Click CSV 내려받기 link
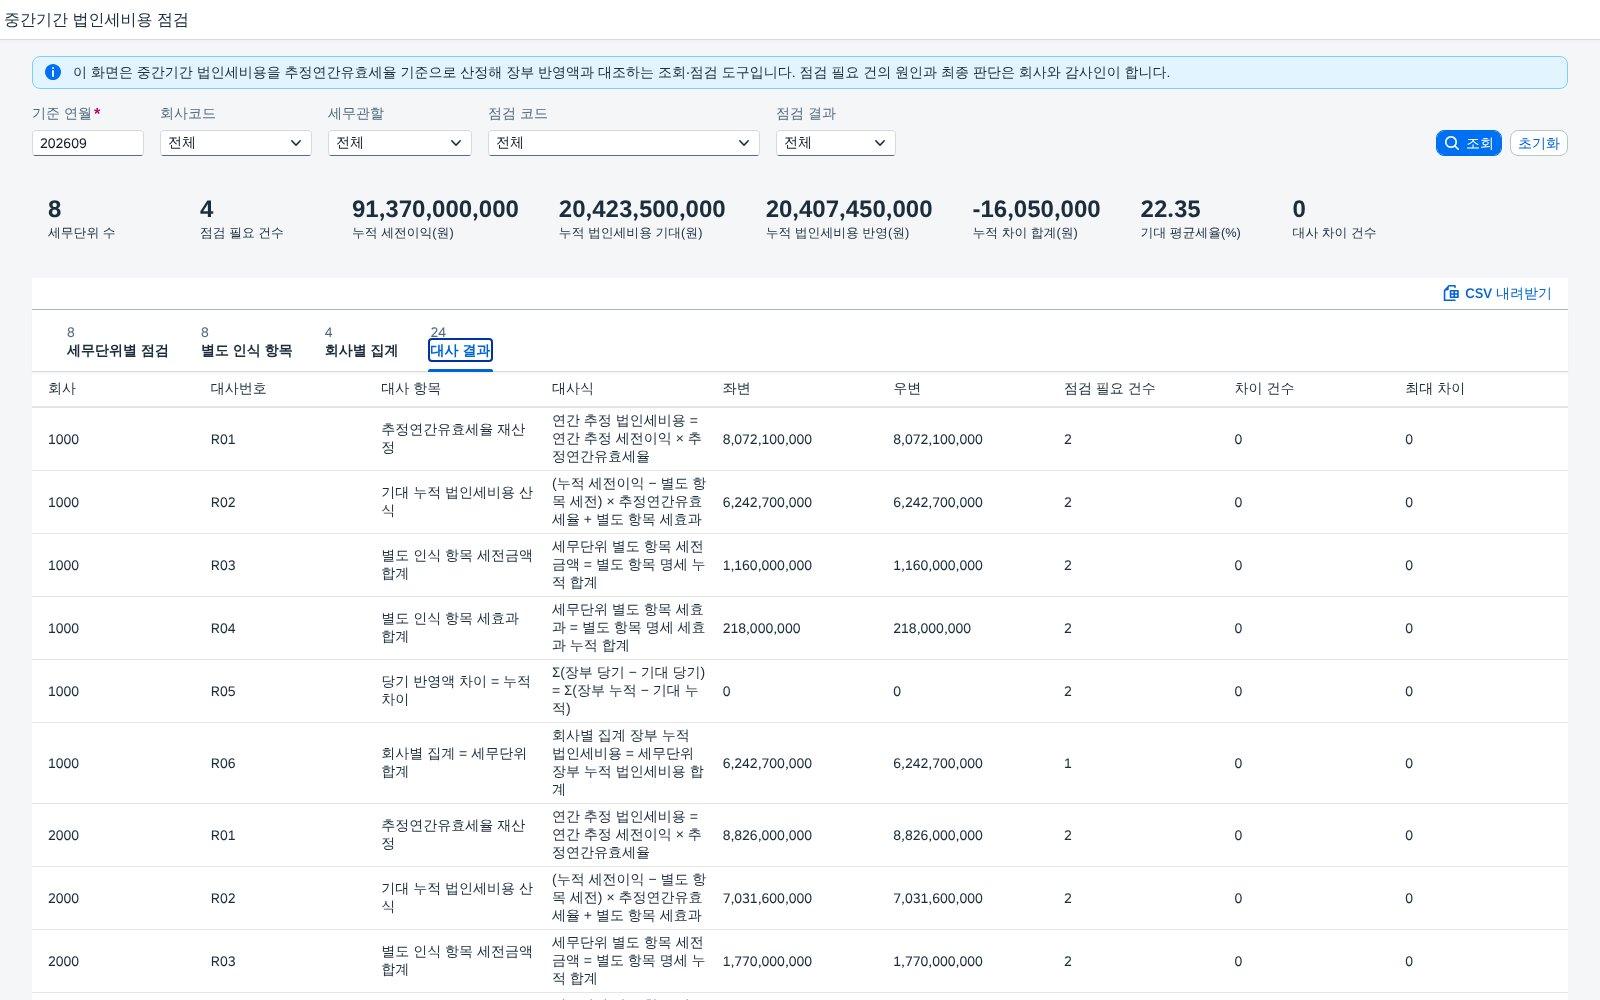 pyautogui.click(x=1497, y=293)
